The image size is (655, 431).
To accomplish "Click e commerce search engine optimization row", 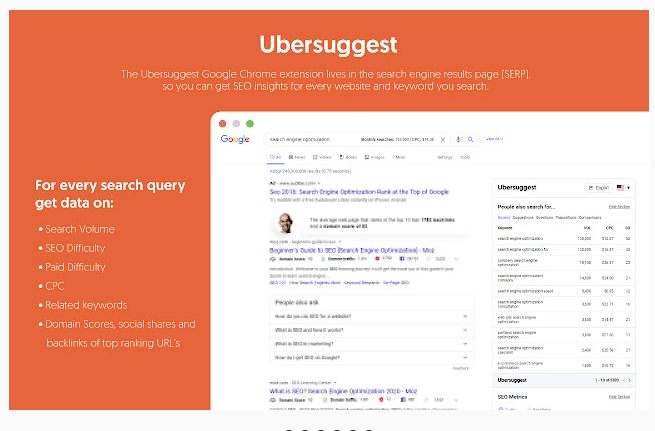I will [564, 365].
